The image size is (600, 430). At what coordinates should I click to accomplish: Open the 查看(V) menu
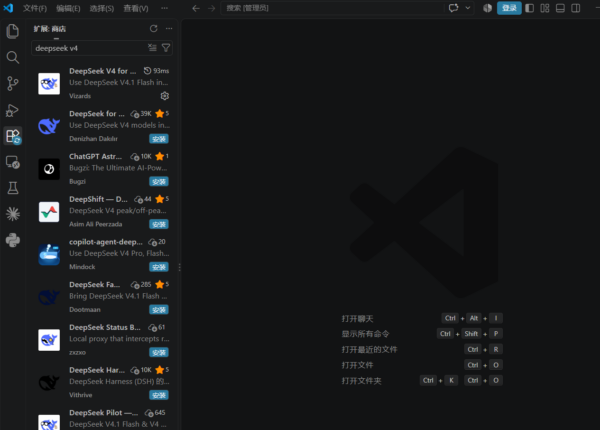[x=135, y=8]
